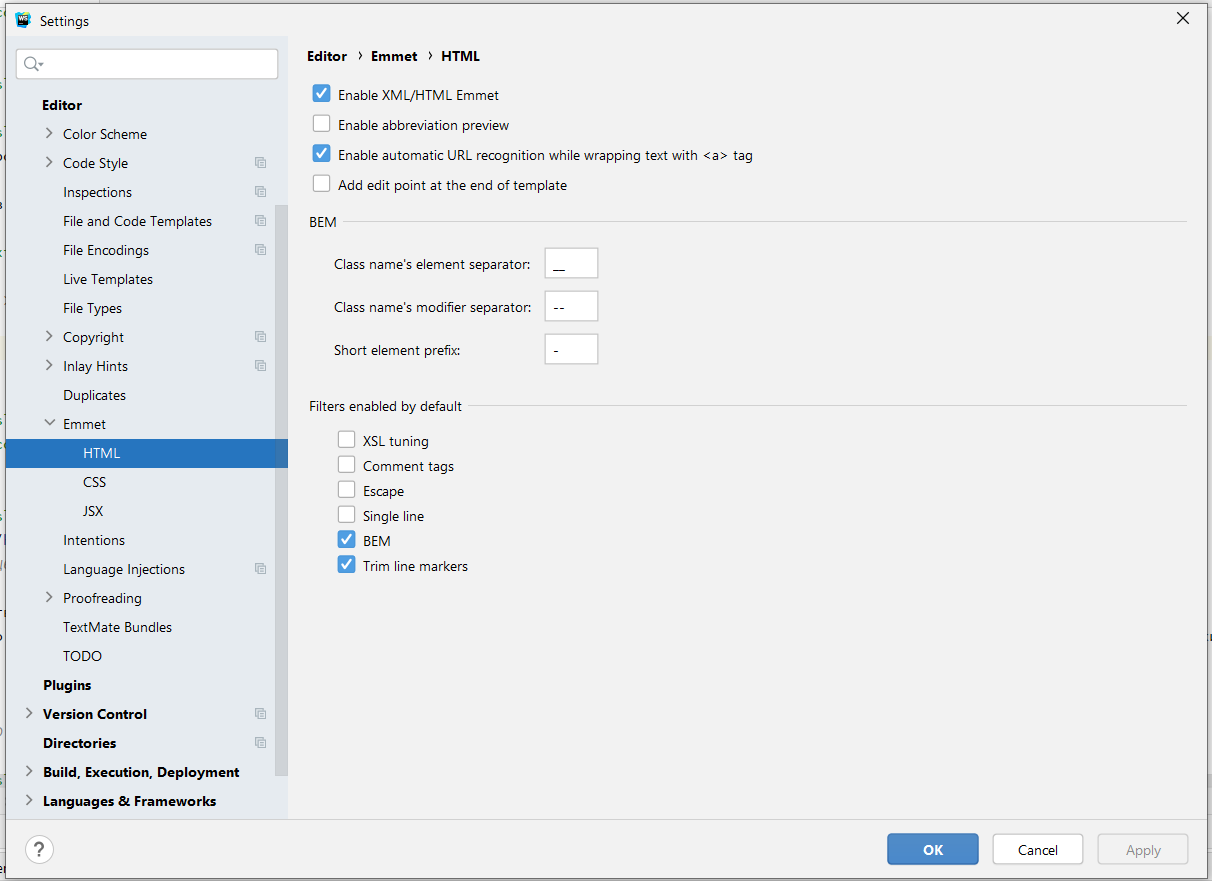Click the help question mark icon

(39, 850)
